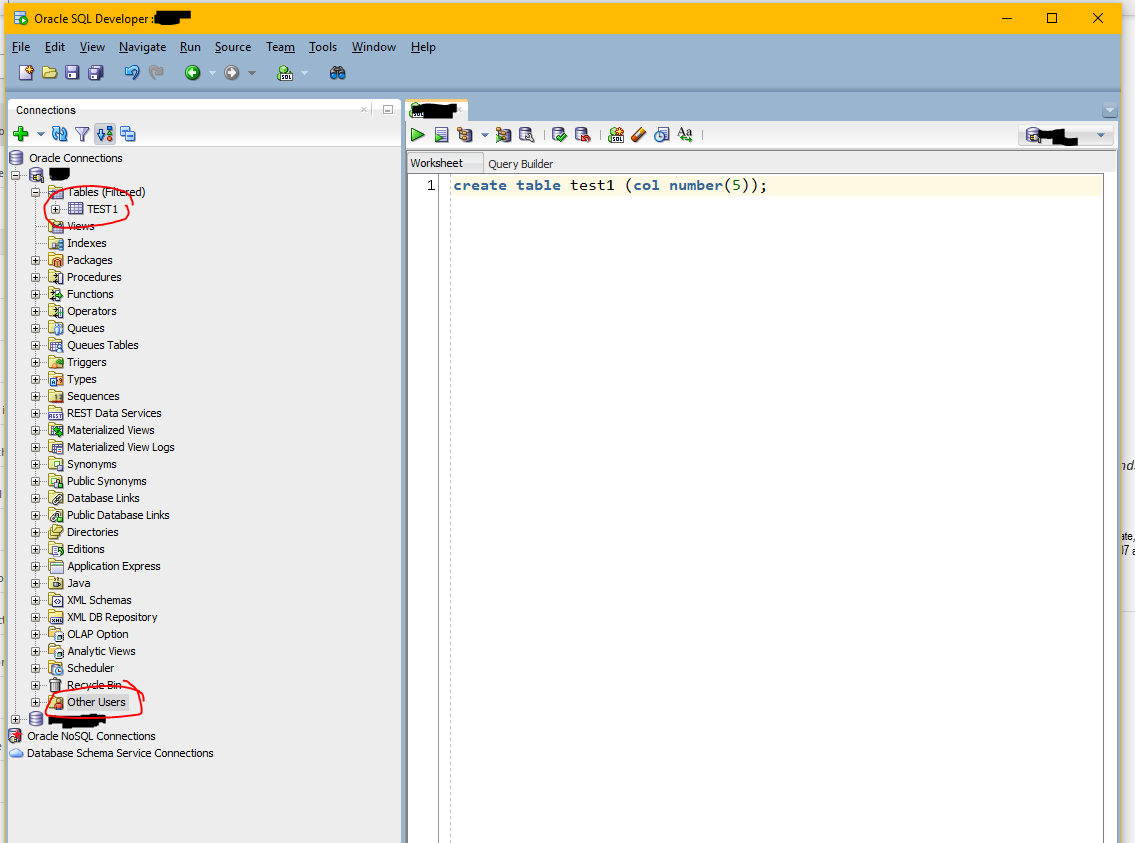
Task: Navigate forward with the gray arrow
Action: tap(232, 72)
